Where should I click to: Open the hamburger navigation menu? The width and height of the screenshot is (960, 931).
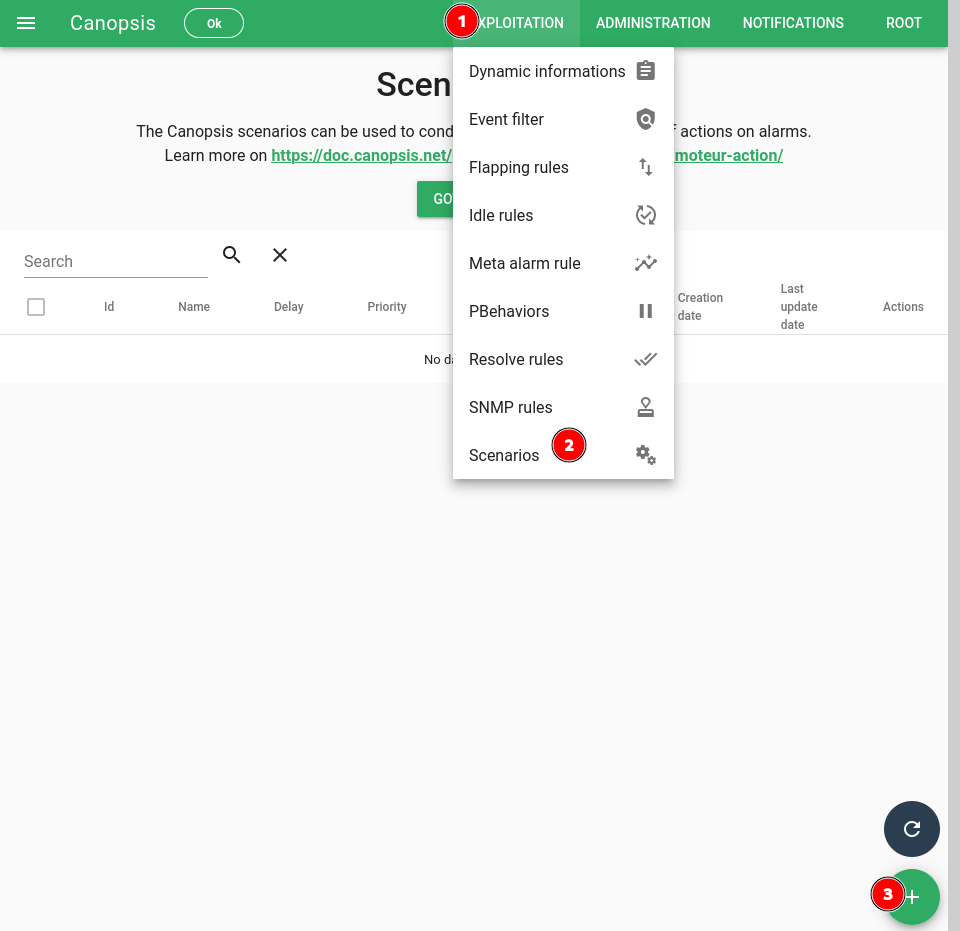pos(26,23)
